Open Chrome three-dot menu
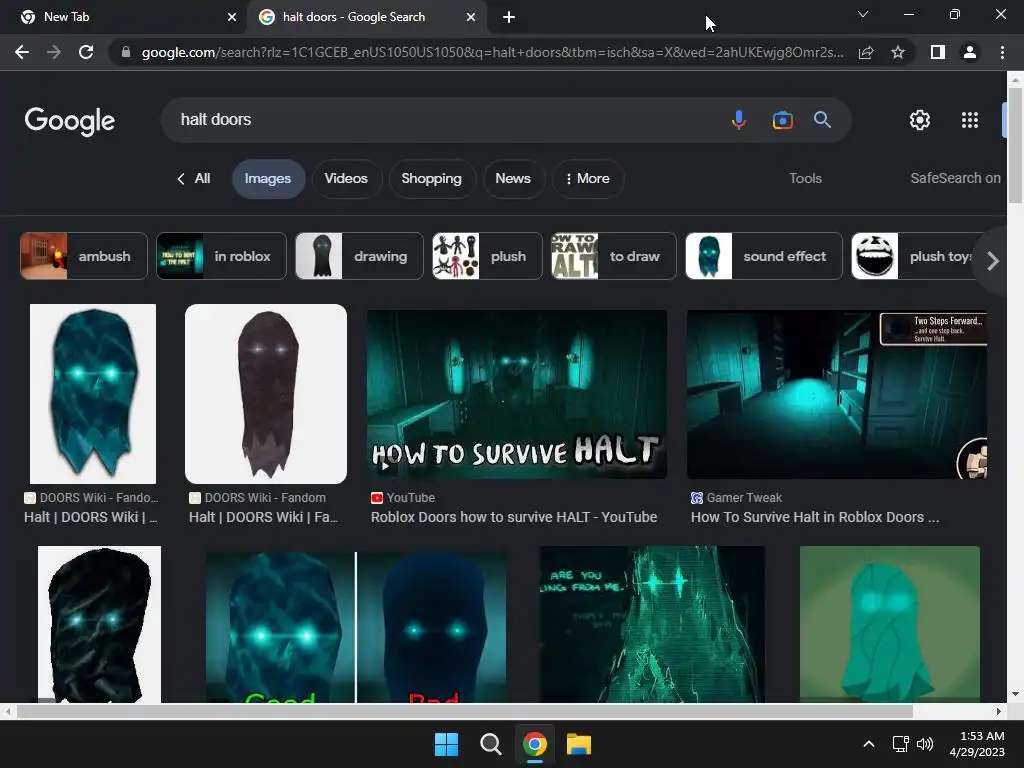The height and width of the screenshot is (768, 1024). (x=1002, y=52)
